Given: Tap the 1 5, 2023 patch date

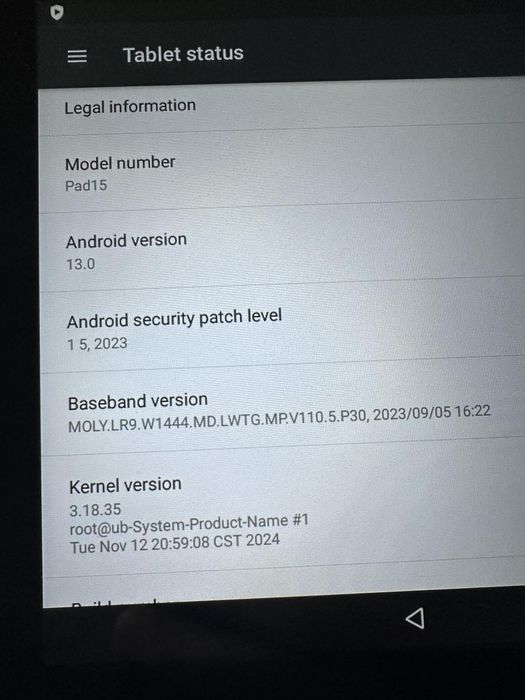Looking at the screenshot, I should click(97, 344).
